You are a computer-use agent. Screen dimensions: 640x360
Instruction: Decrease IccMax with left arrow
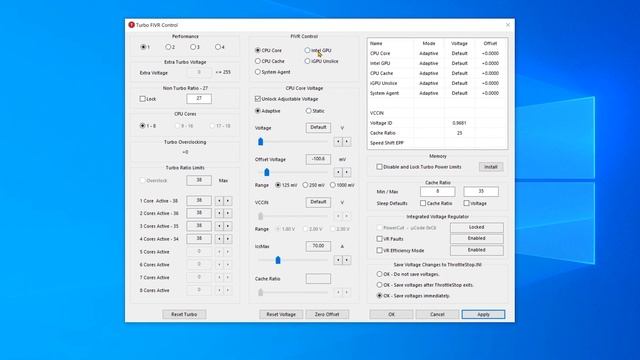(338, 260)
